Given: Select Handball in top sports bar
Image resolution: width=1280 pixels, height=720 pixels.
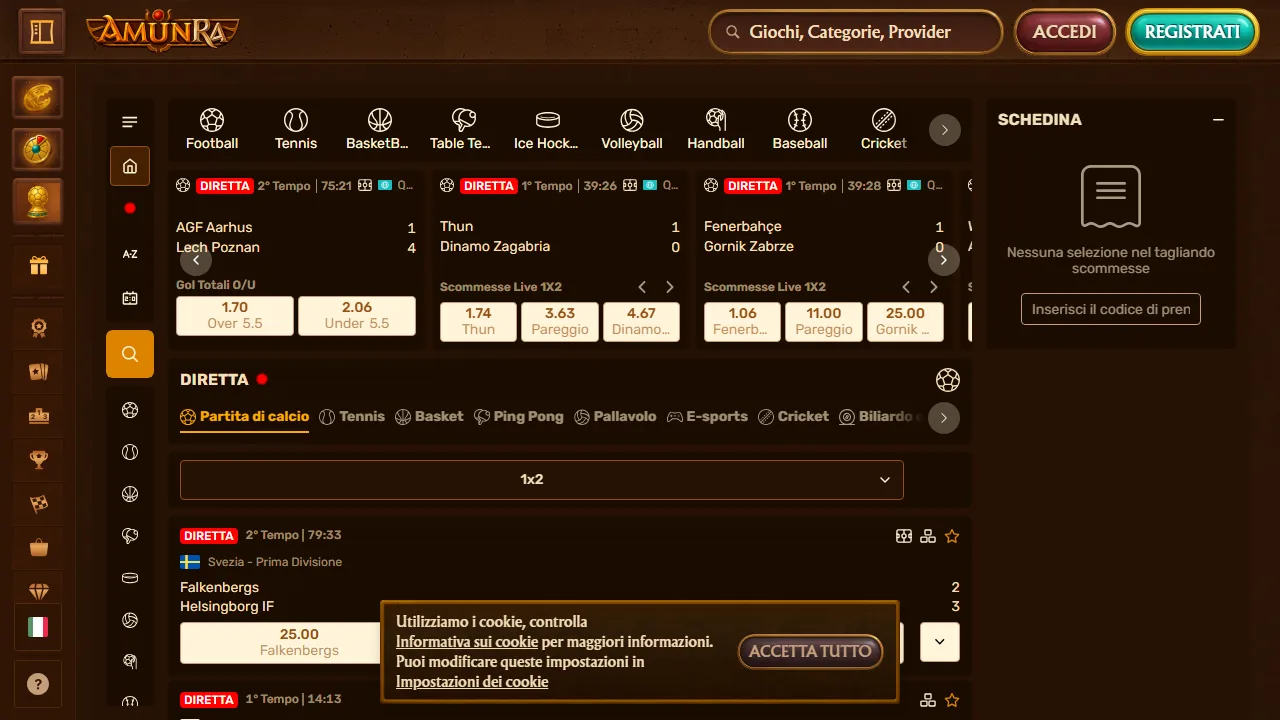Looking at the screenshot, I should 716,130.
